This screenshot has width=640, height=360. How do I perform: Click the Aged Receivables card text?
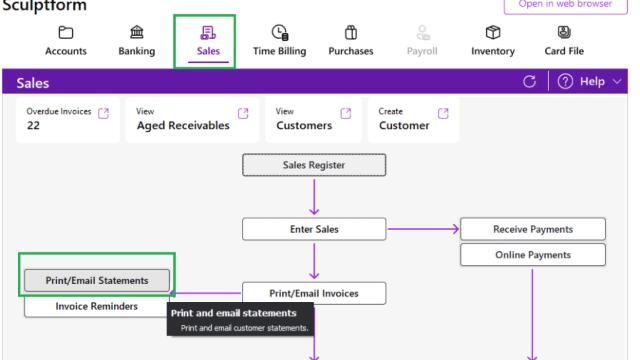tap(183, 125)
